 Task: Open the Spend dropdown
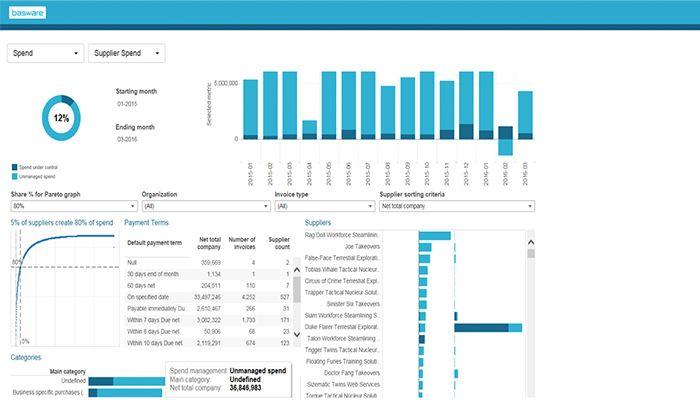tap(46, 53)
